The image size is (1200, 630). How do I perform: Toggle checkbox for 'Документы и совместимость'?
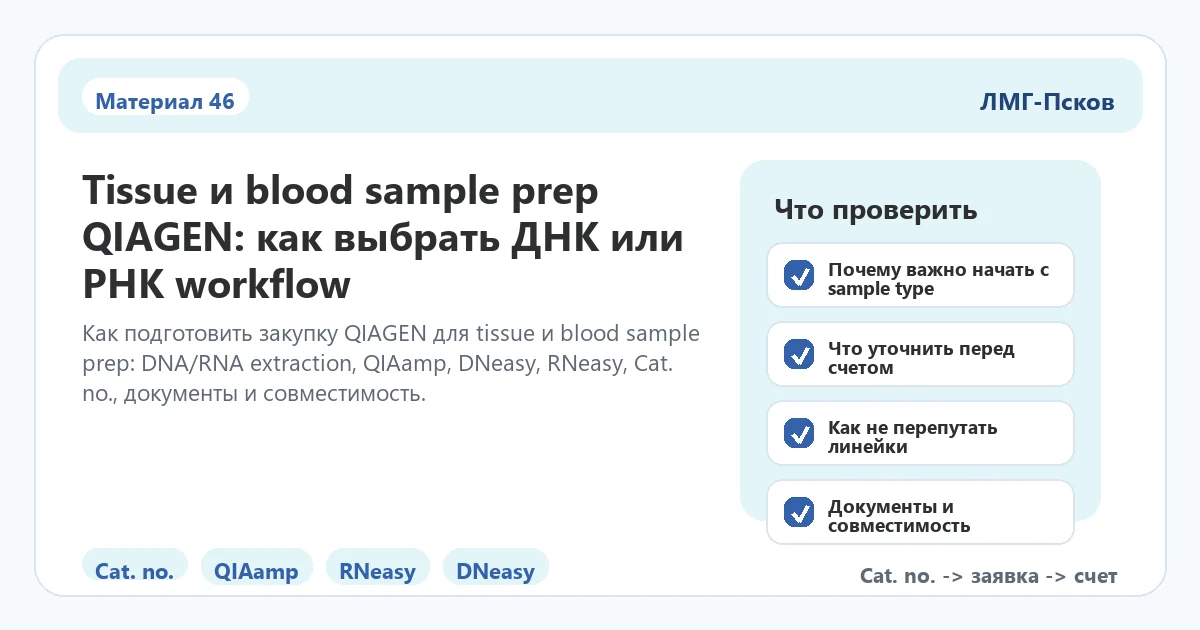pos(798,512)
